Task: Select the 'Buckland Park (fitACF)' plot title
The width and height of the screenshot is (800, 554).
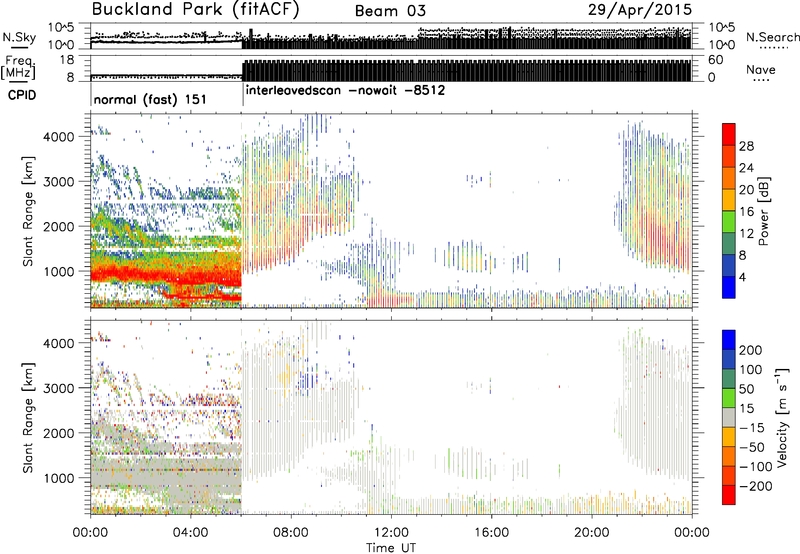Action: pyautogui.click(x=195, y=10)
